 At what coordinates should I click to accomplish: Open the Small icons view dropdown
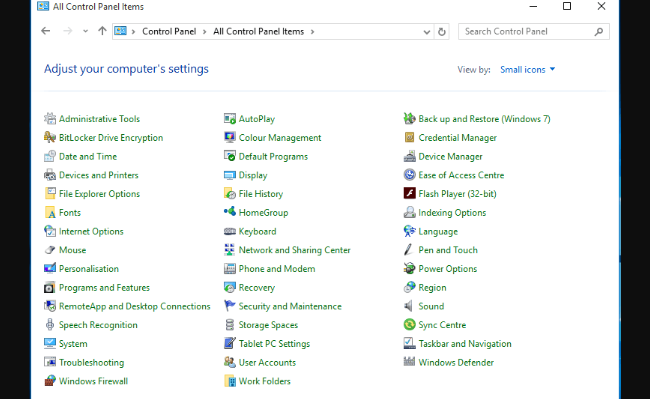(527, 70)
